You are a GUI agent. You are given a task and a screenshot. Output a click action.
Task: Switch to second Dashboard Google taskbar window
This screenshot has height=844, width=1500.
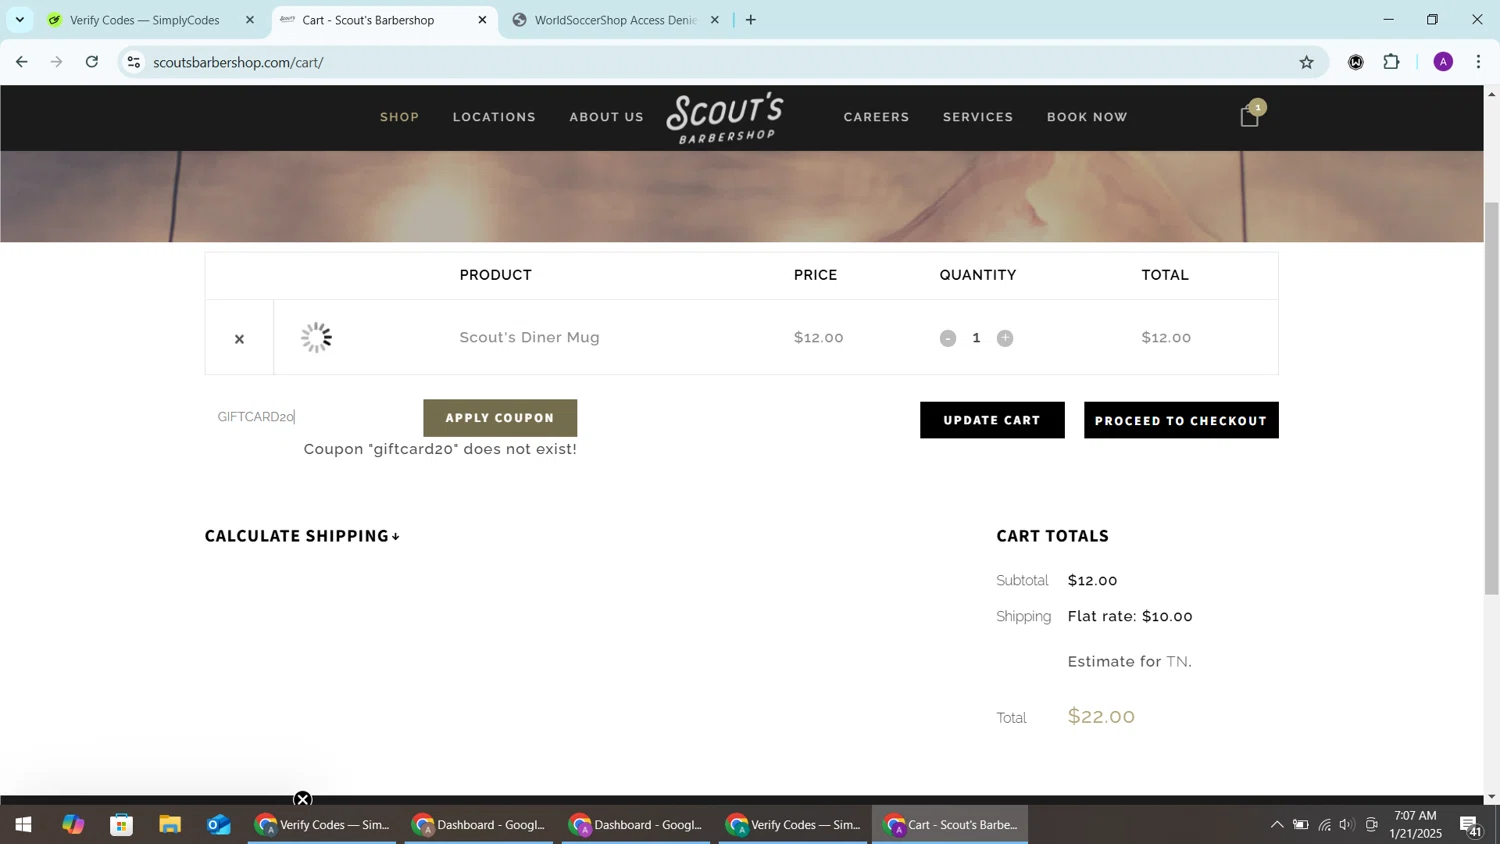click(x=636, y=825)
